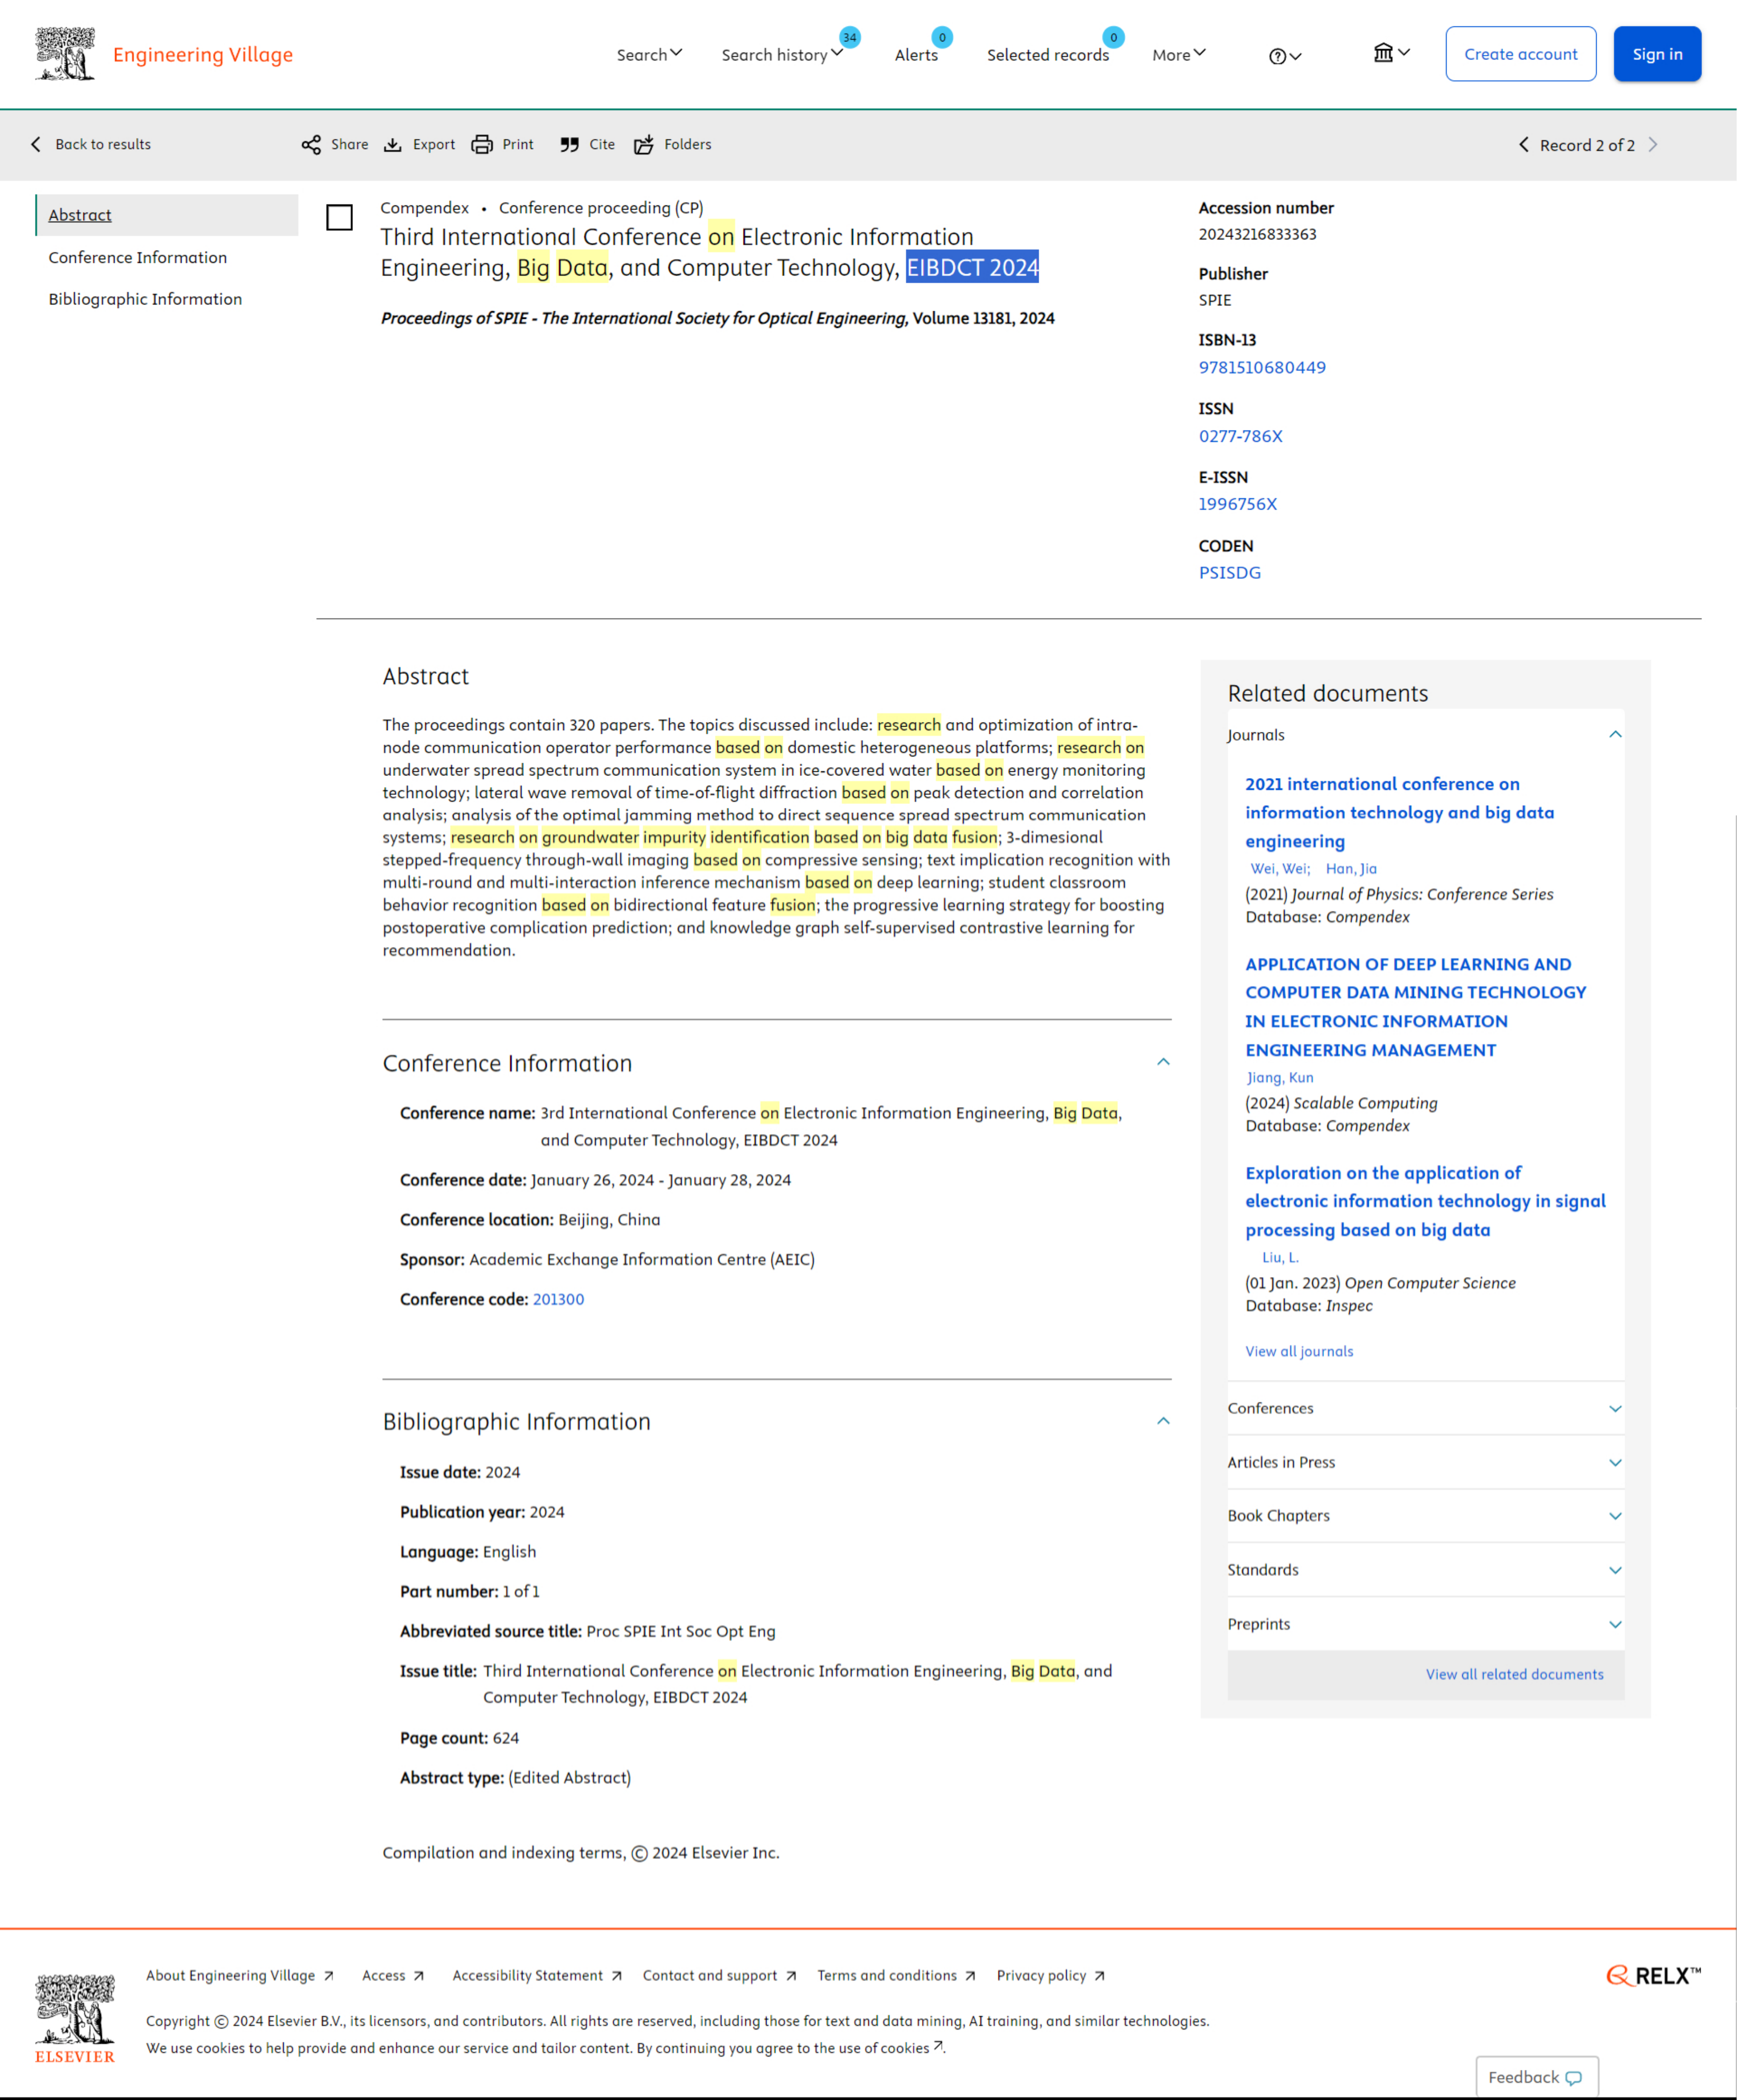Image resolution: width=1737 pixels, height=2100 pixels.
Task: Open Alerts in the top menu
Action: coord(916,55)
